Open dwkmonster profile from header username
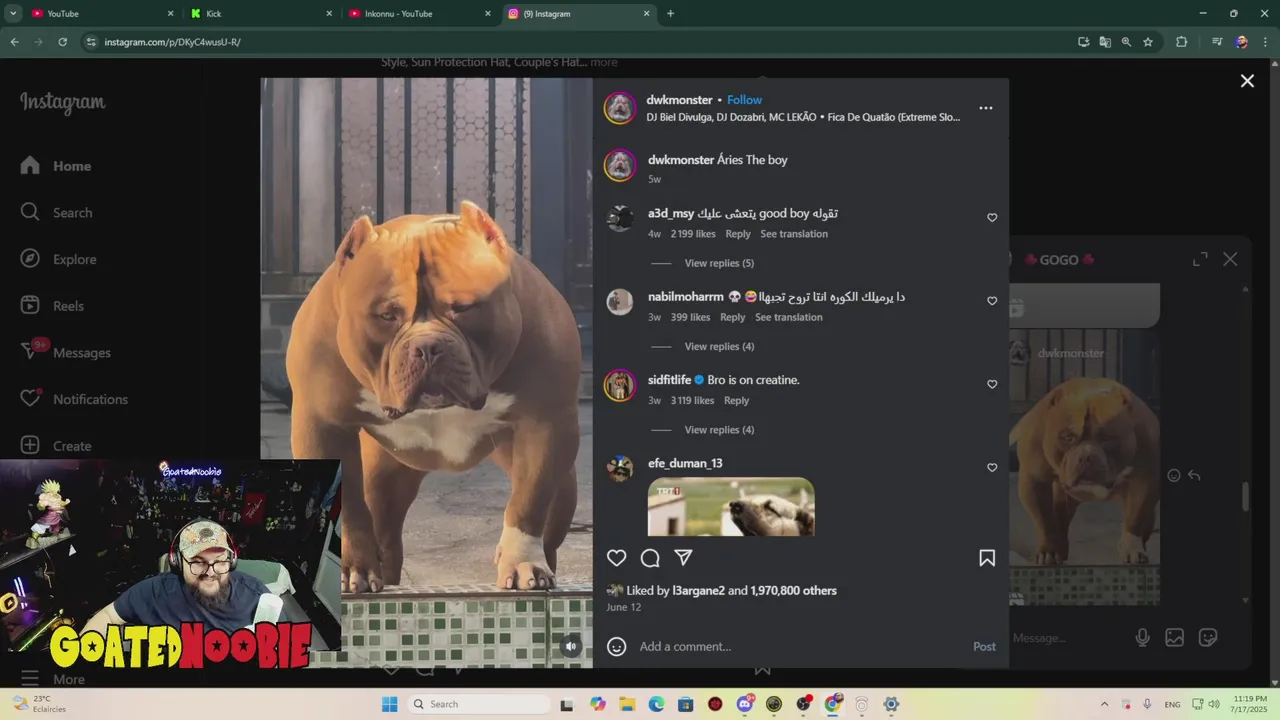Image resolution: width=1280 pixels, height=720 pixels. coord(679,100)
